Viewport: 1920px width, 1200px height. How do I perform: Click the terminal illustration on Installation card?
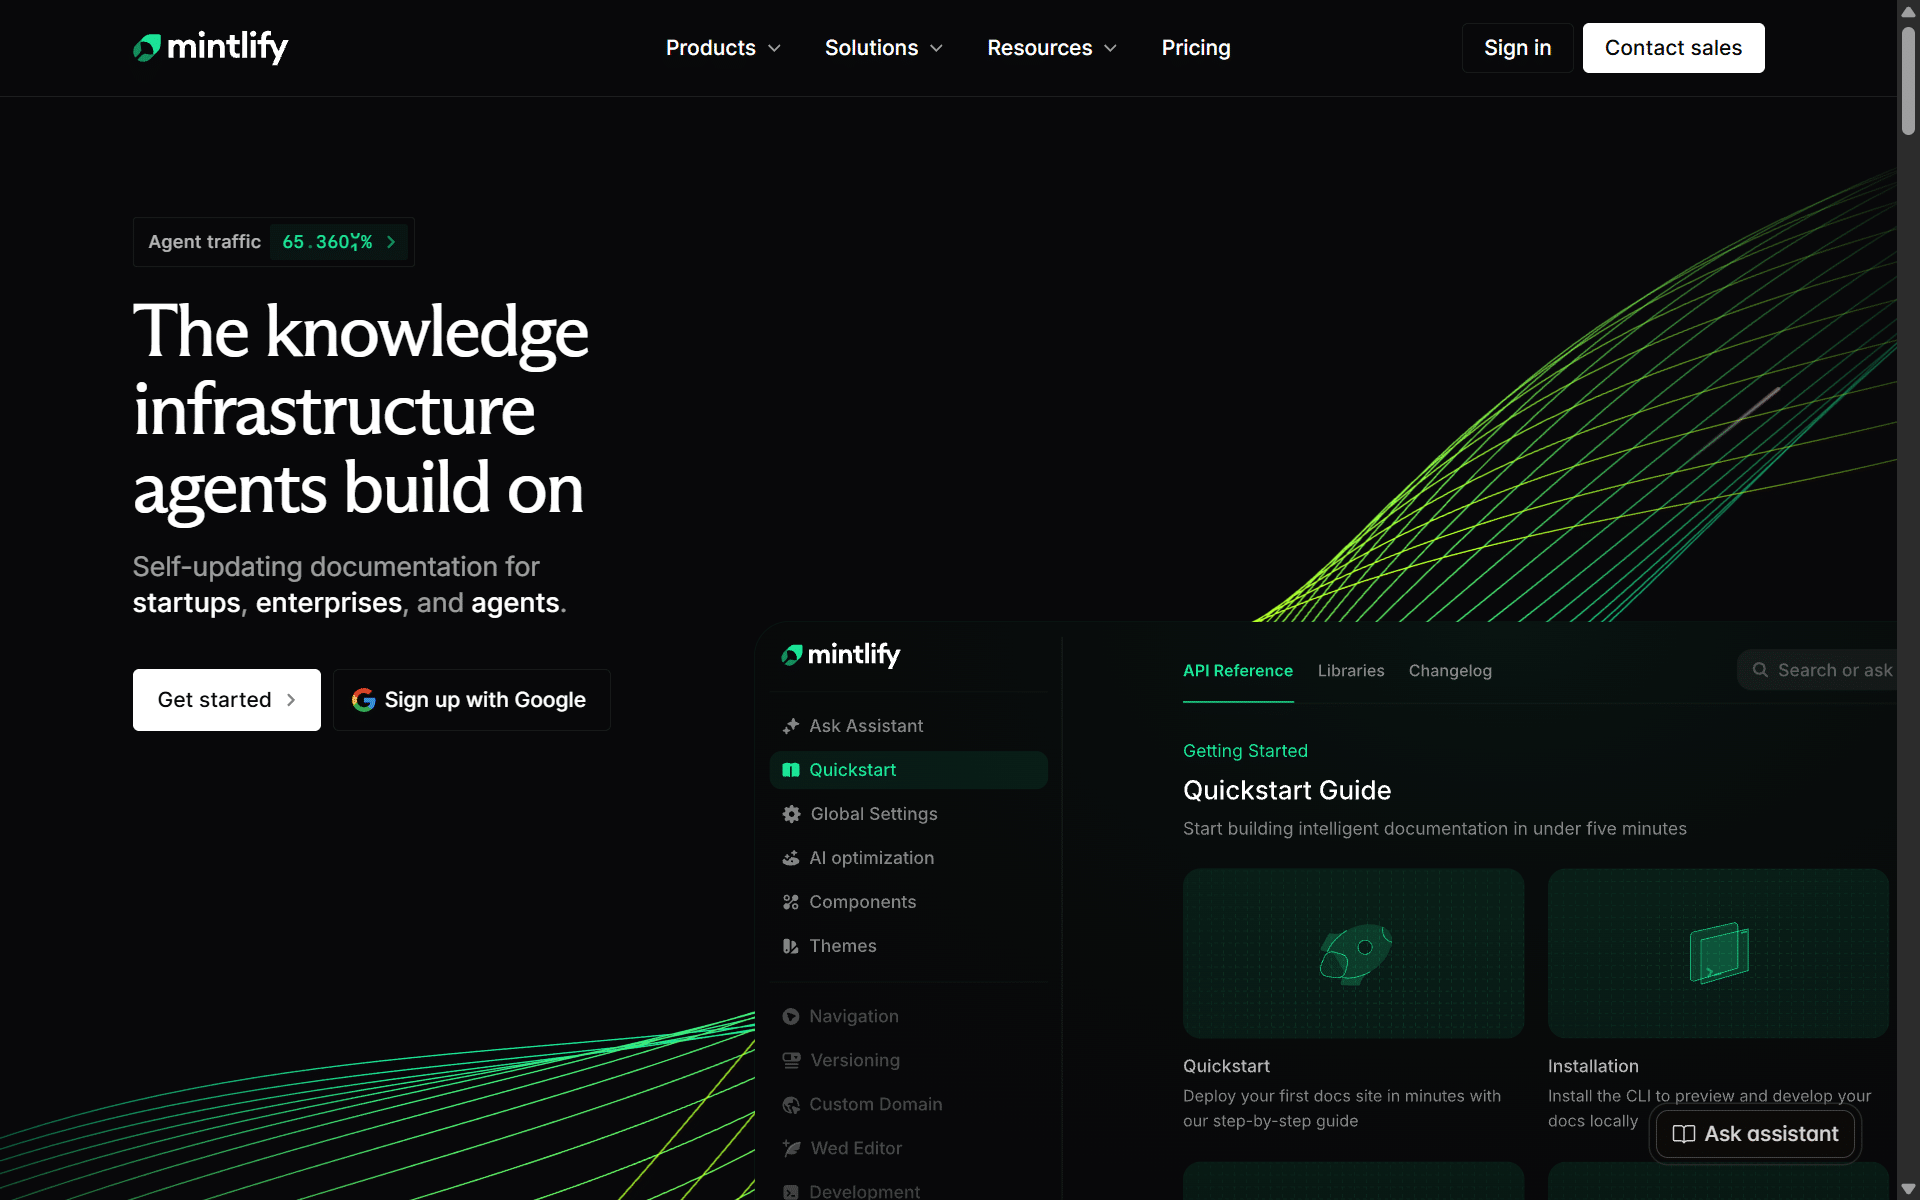(1719, 953)
